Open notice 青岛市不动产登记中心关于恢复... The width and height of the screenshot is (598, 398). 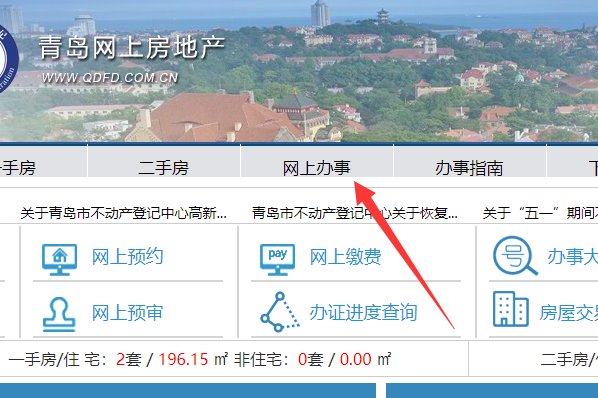pos(355,213)
